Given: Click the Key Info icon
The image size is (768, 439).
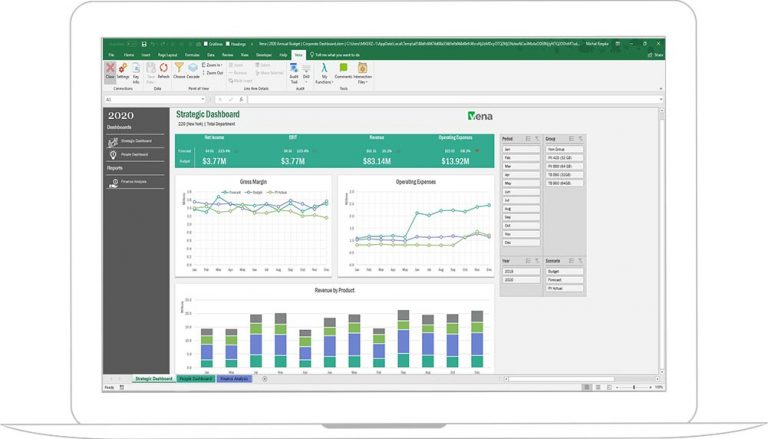Looking at the screenshot, I should tap(136, 68).
